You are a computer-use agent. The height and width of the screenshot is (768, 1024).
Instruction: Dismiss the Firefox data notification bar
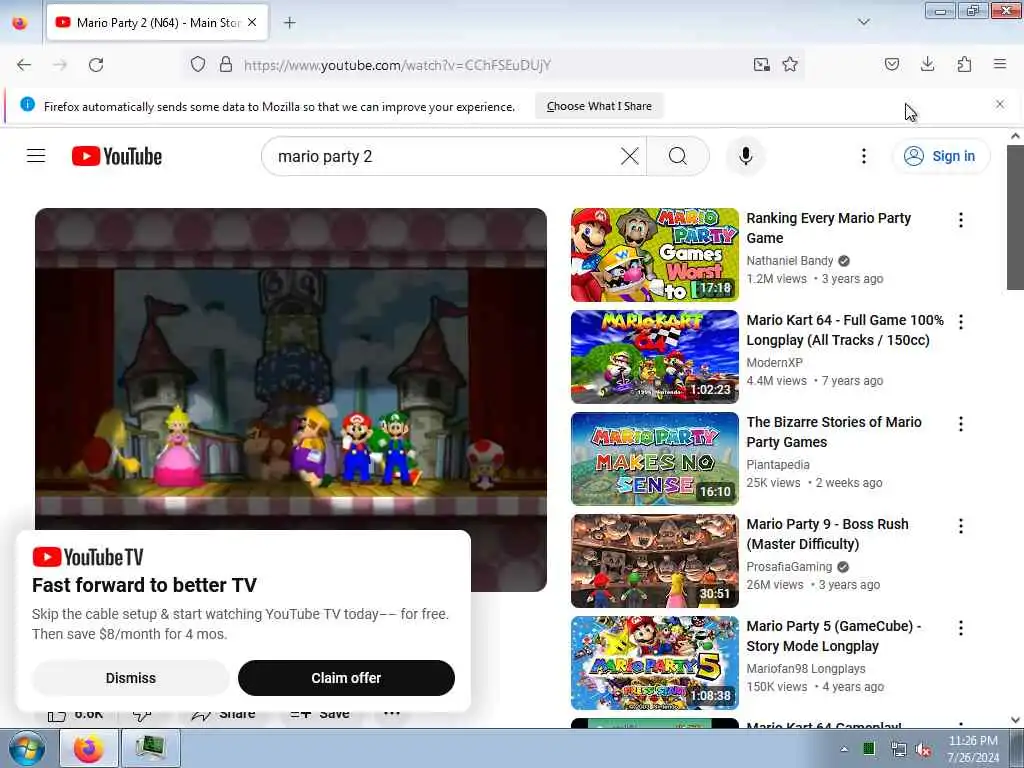tap(1000, 104)
